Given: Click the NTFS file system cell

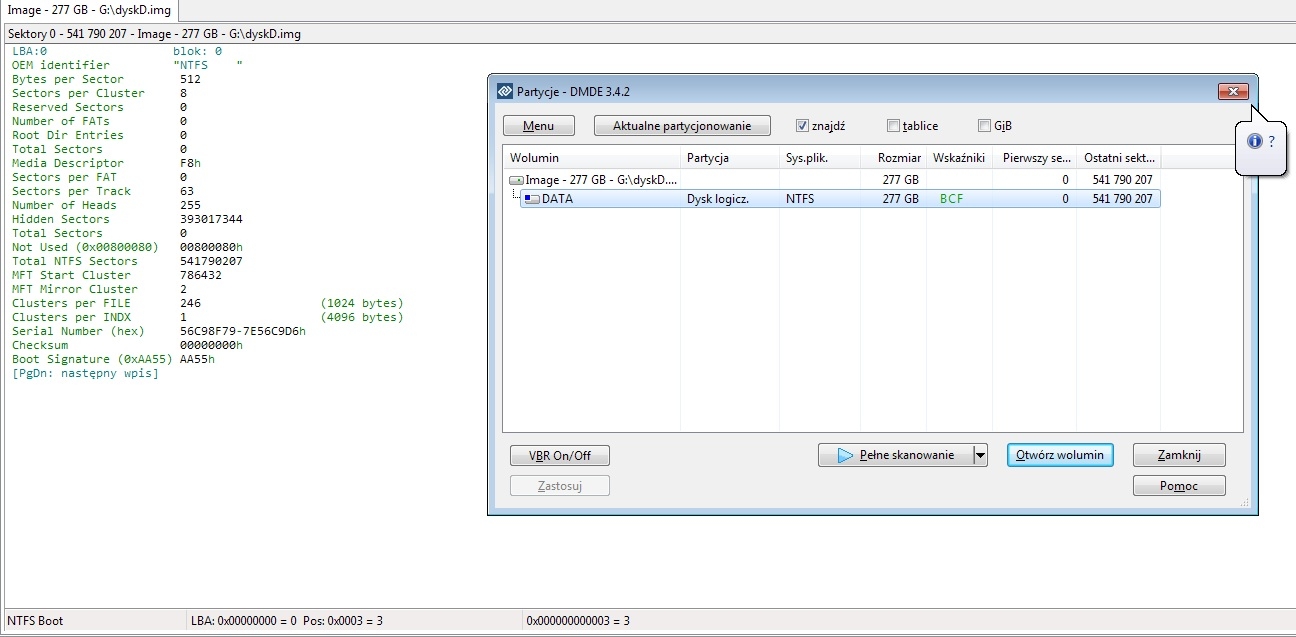Looking at the screenshot, I should click(800, 199).
